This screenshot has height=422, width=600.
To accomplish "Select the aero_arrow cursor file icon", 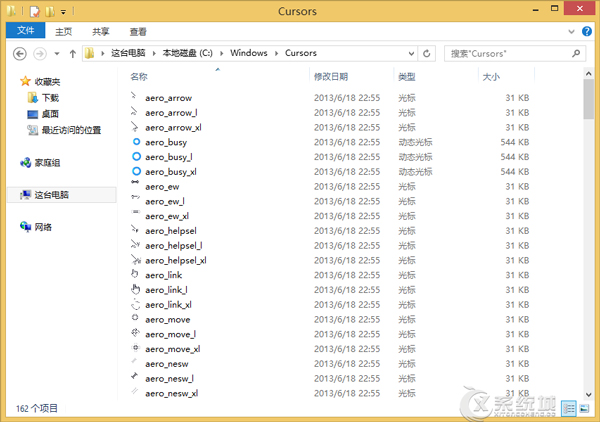I will coord(134,96).
